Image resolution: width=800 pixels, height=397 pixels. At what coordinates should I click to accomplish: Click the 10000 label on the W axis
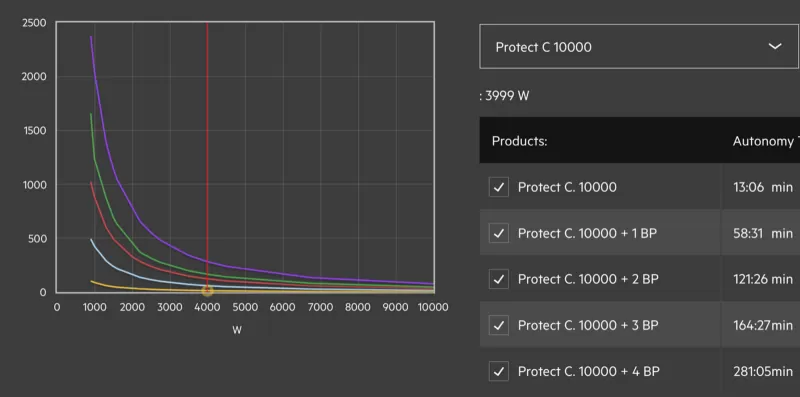pos(433,307)
